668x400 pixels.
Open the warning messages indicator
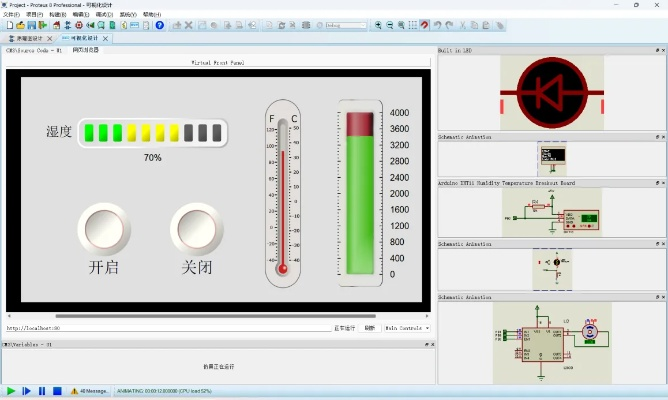(91, 391)
